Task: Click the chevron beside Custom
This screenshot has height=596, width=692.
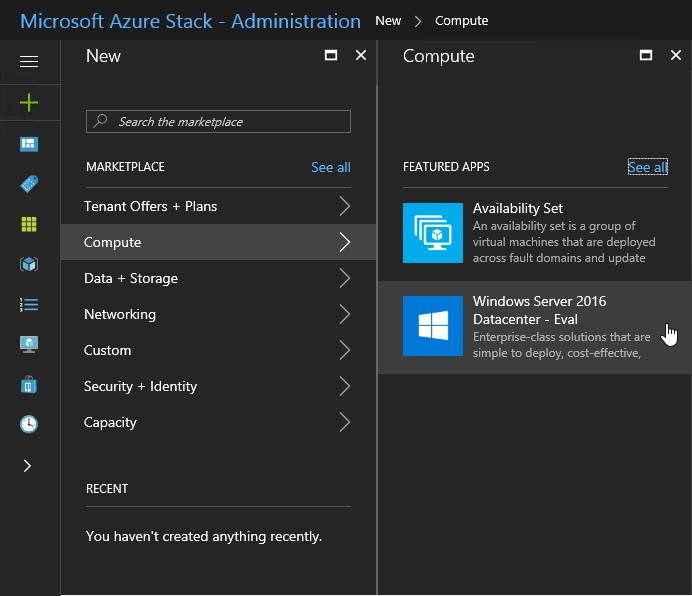Action: pyautogui.click(x=345, y=350)
